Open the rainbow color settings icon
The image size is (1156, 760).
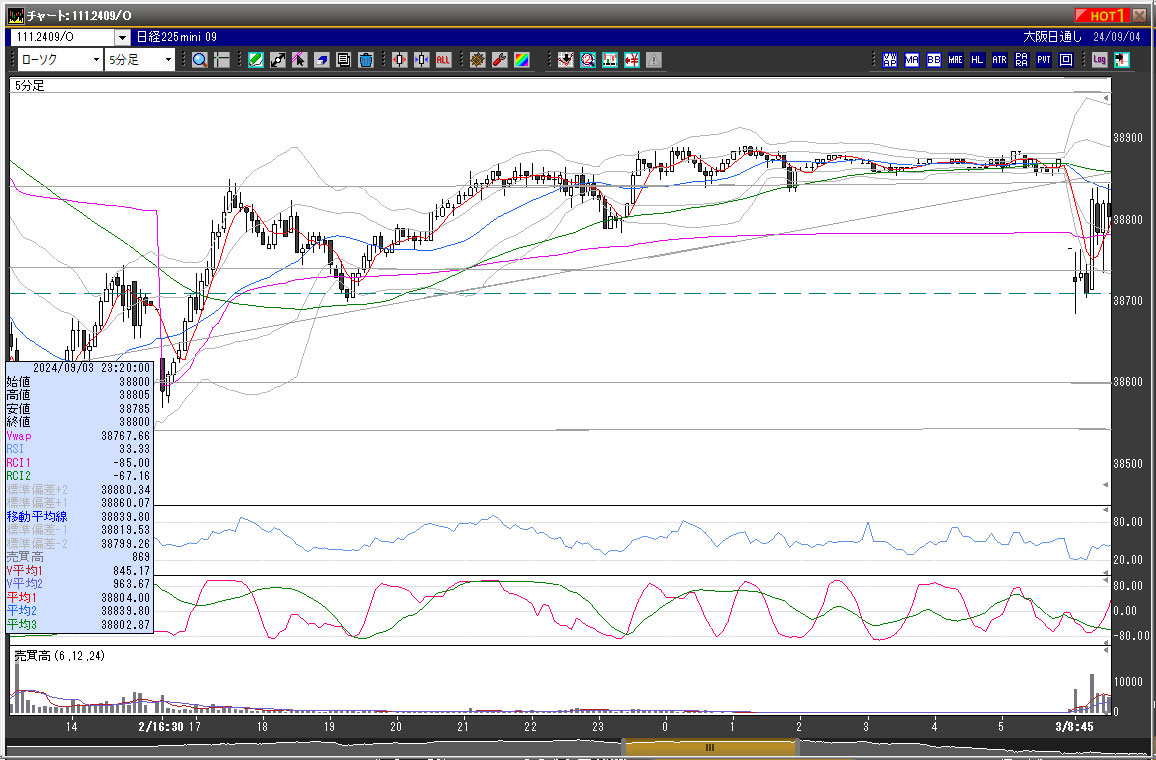coord(522,60)
